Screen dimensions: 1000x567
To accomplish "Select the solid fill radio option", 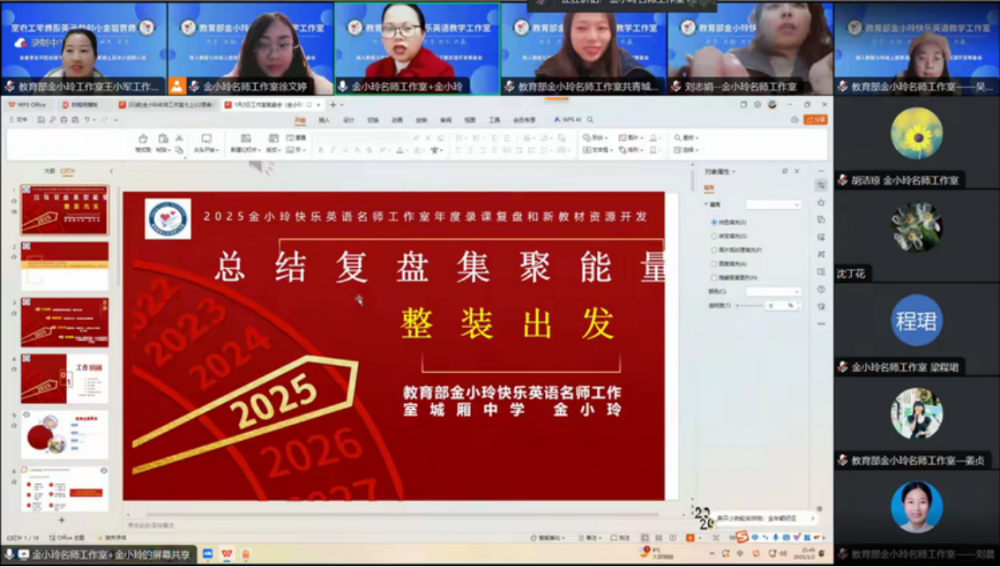I will point(714,222).
